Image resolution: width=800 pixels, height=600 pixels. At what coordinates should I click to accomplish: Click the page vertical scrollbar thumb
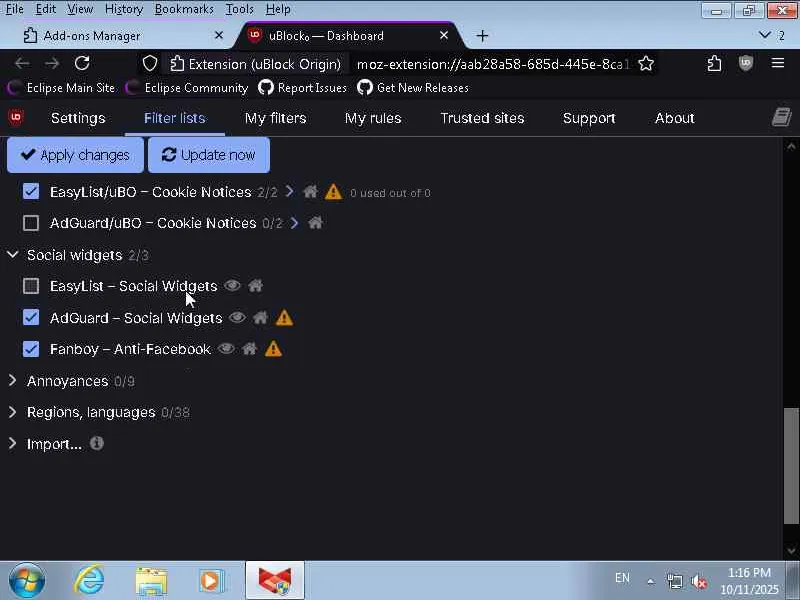click(791, 465)
